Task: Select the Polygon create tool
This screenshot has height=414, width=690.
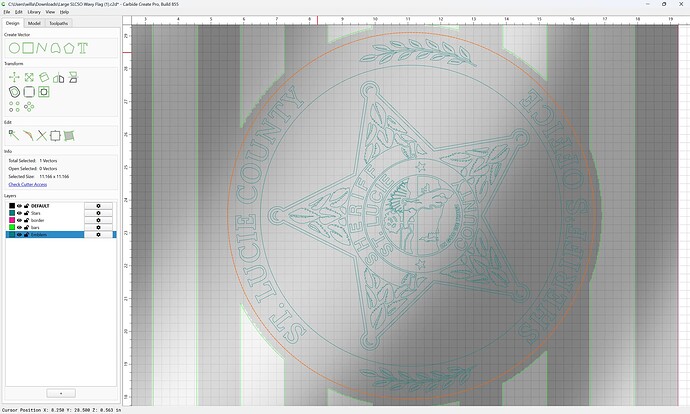Action: pyautogui.click(x=69, y=48)
